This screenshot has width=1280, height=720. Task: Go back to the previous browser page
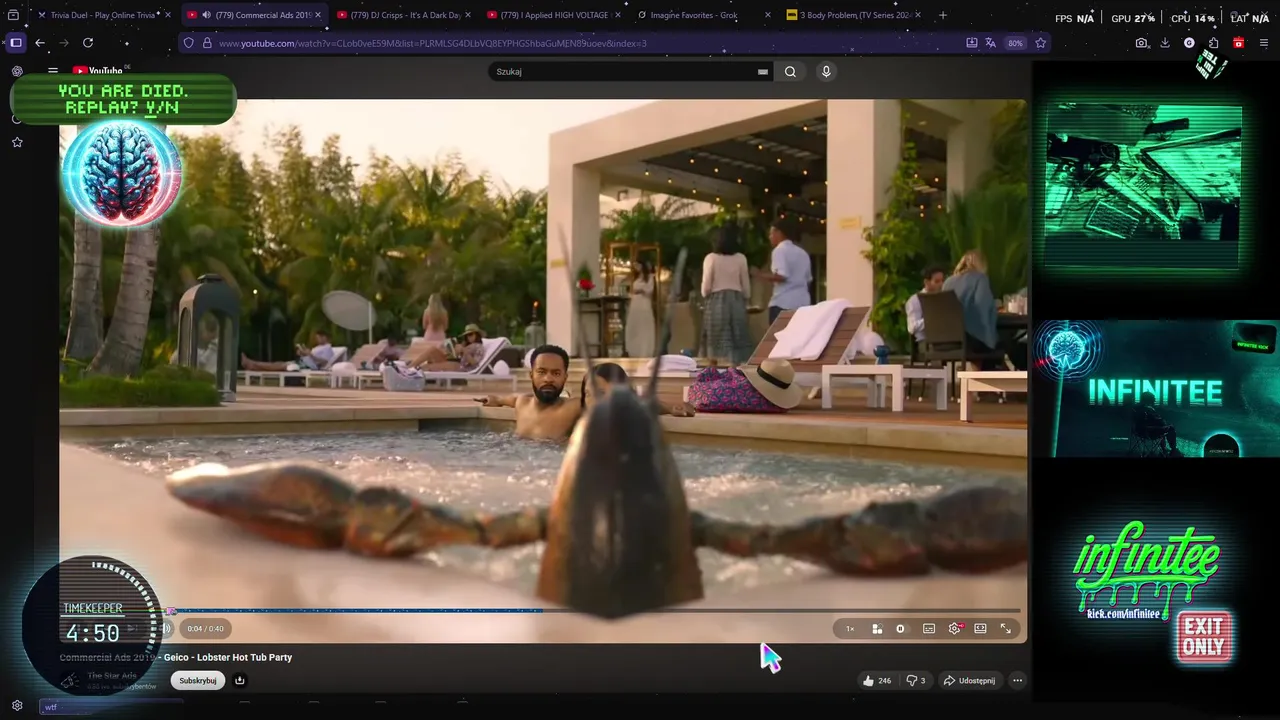click(40, 43)
